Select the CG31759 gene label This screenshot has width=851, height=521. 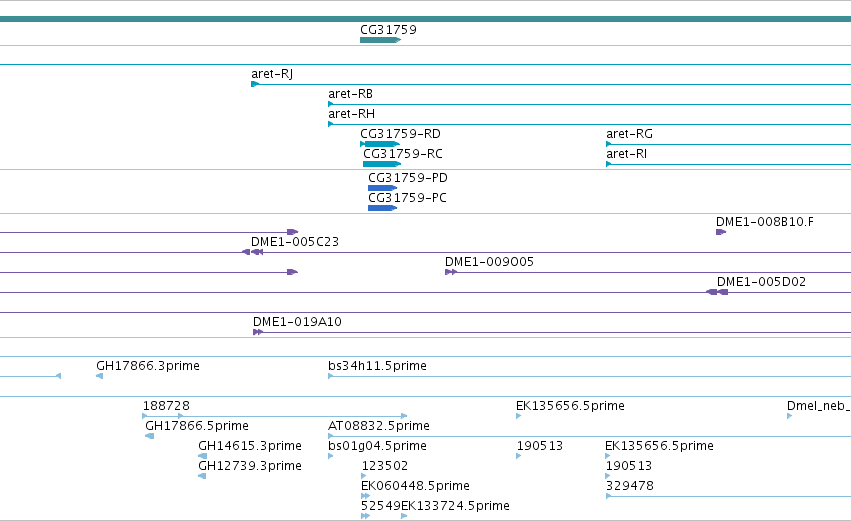(388, 29)
